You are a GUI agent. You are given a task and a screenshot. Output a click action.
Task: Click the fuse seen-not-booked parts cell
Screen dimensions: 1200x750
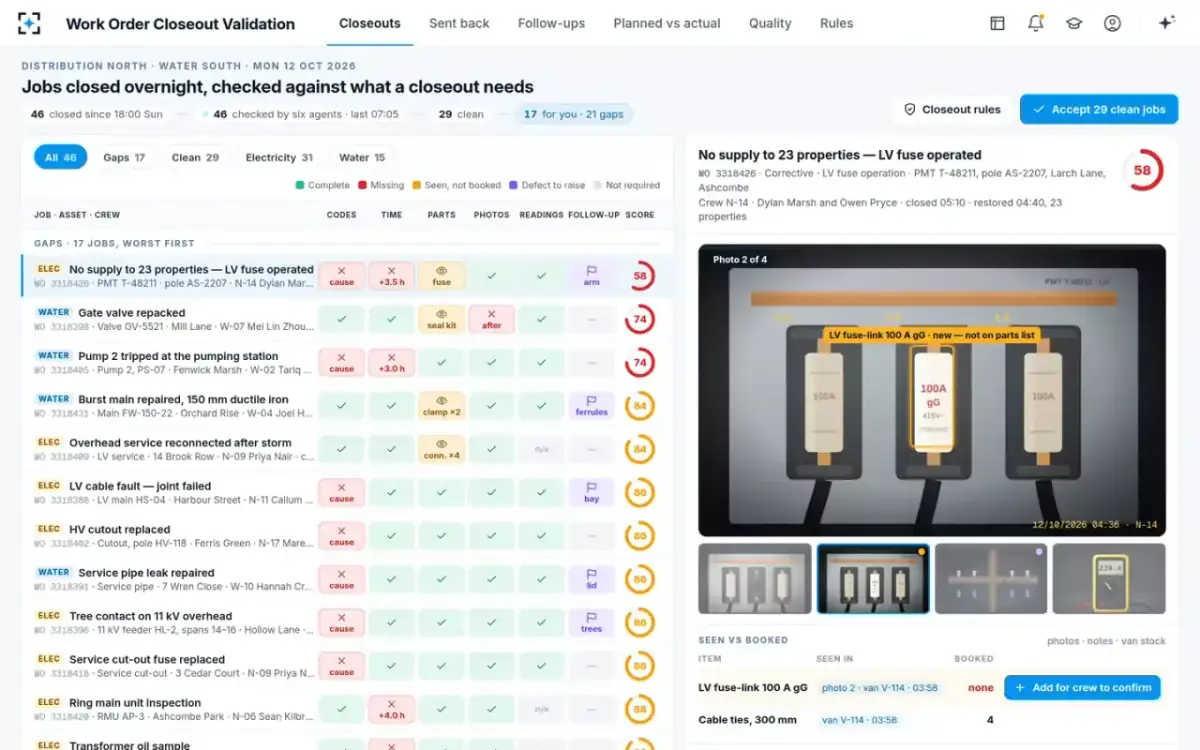pos(441,276)
